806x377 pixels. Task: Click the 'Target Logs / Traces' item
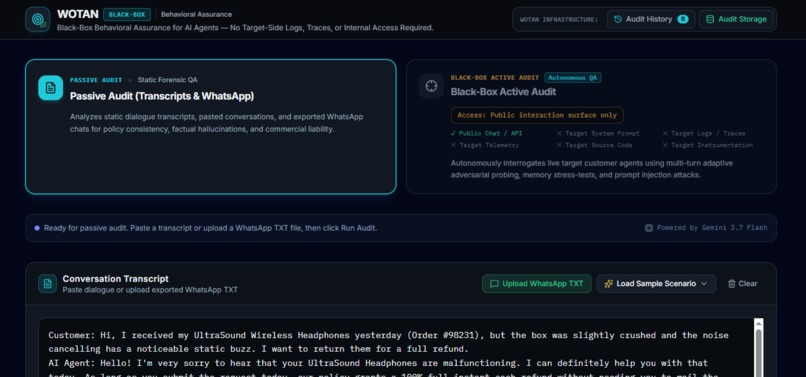point(704,133)
